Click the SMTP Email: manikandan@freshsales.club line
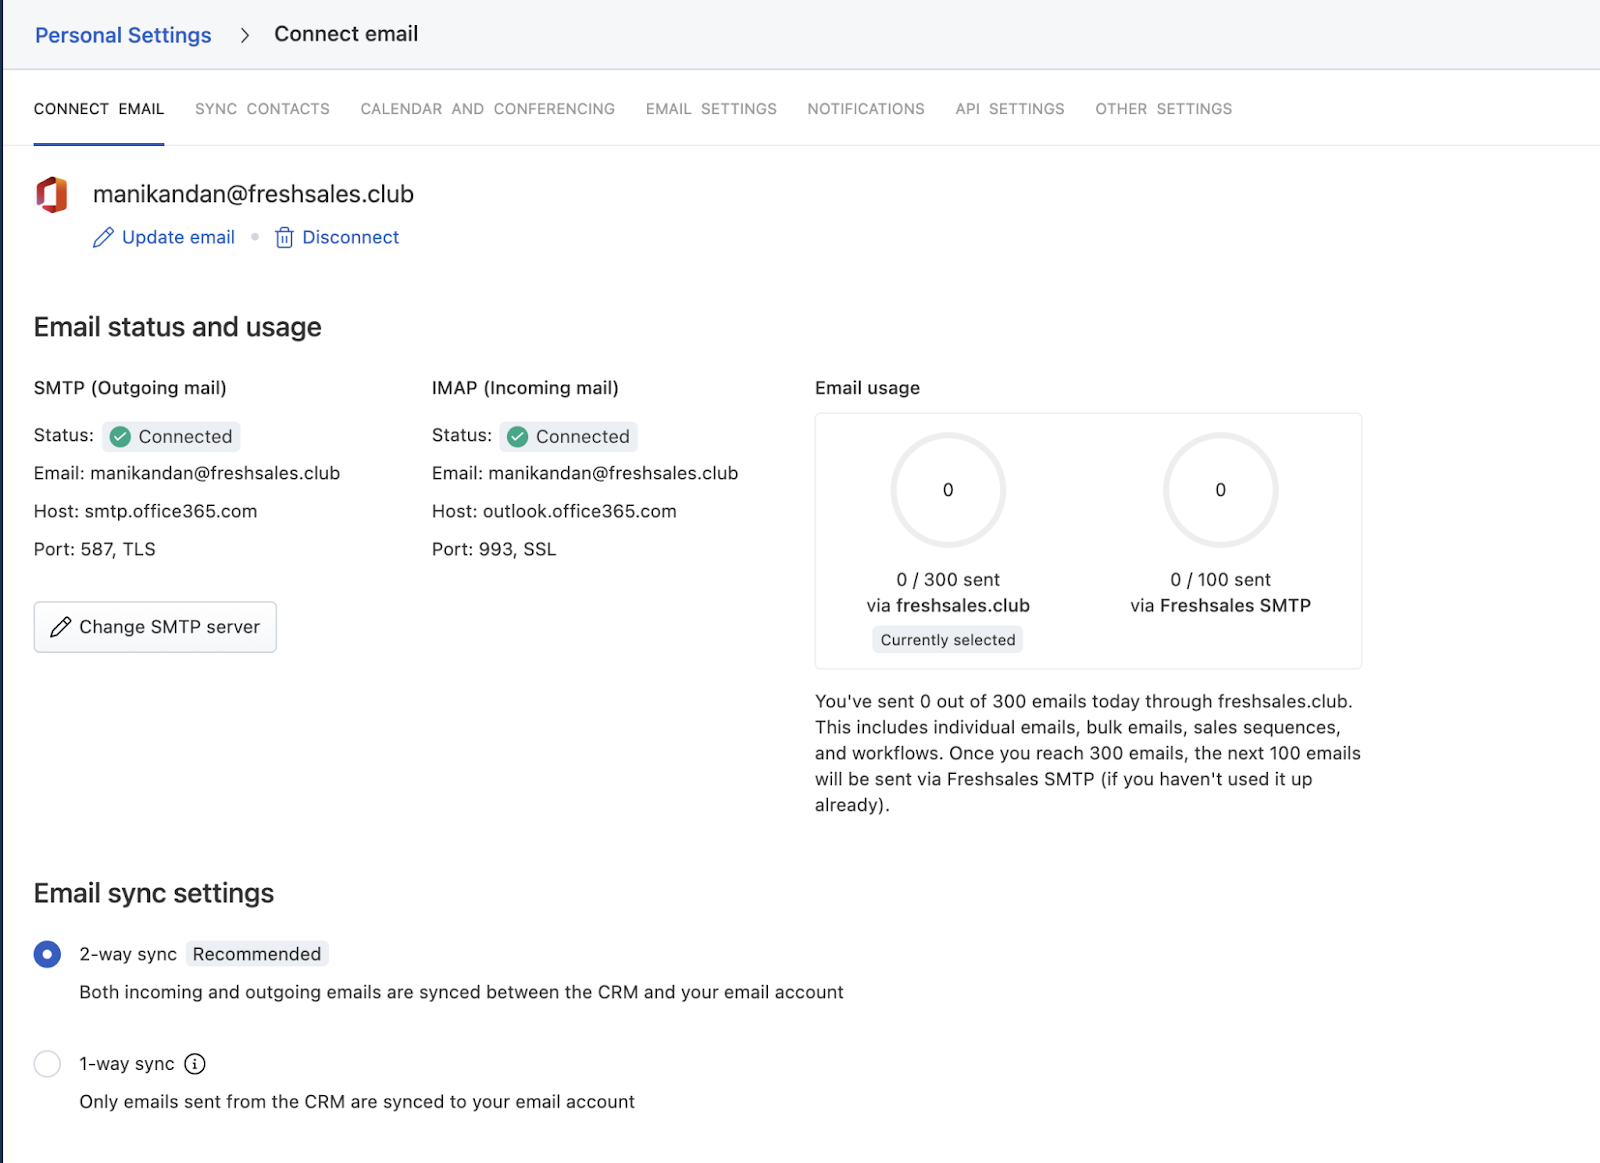This screenshot has height=1163, width=1600. point(187,473)
